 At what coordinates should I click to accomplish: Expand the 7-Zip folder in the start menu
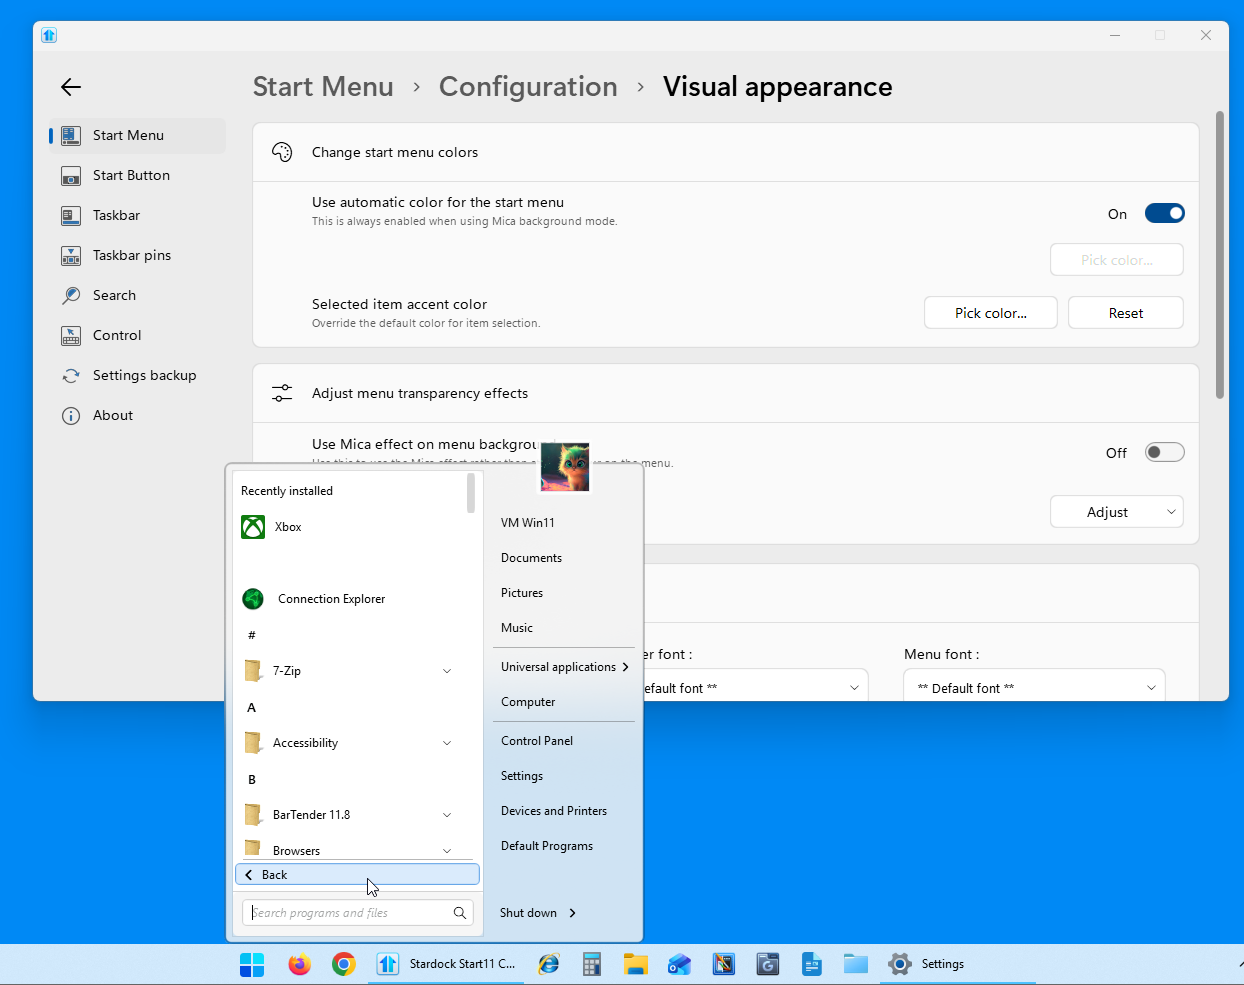coord(446,671)
